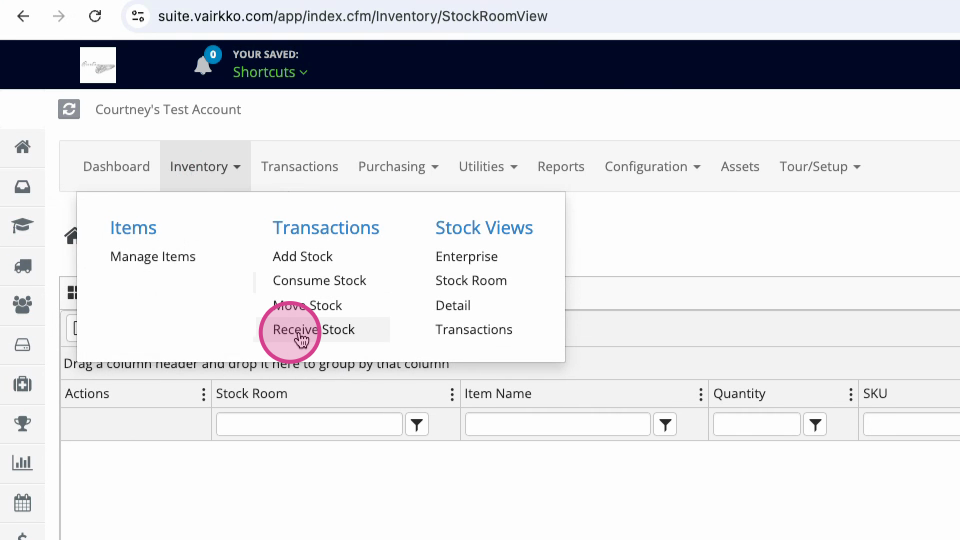Open the medical kit sidebar icon
Image resolution: width=960 pixels, height=540 pixels.
(x=23, y=384)
